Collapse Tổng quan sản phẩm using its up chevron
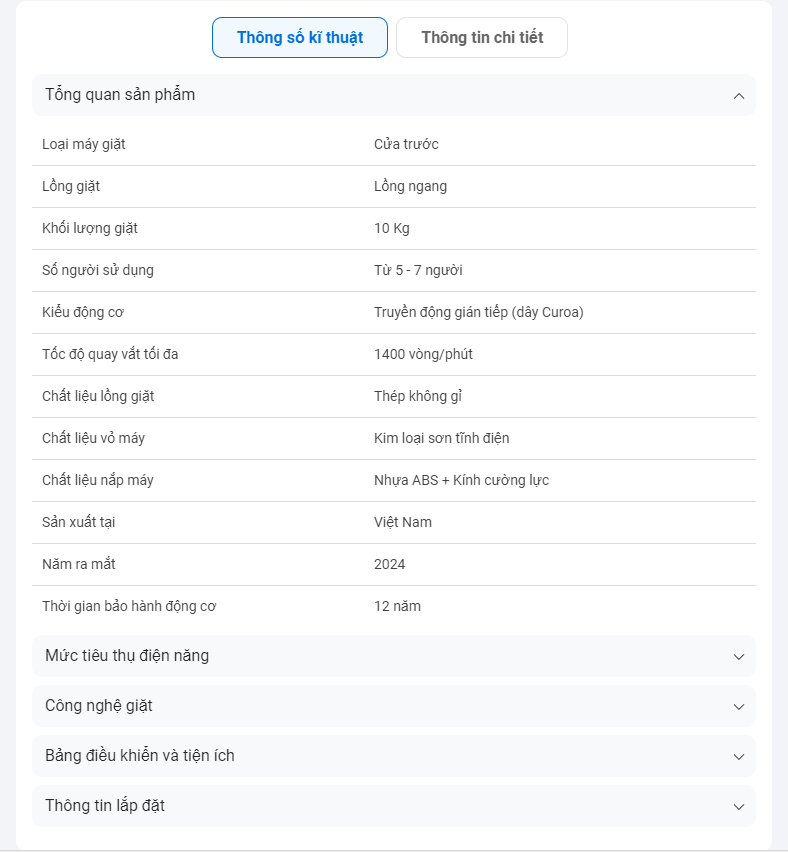This screenshot has width=788, height=852. pos(739,96)
